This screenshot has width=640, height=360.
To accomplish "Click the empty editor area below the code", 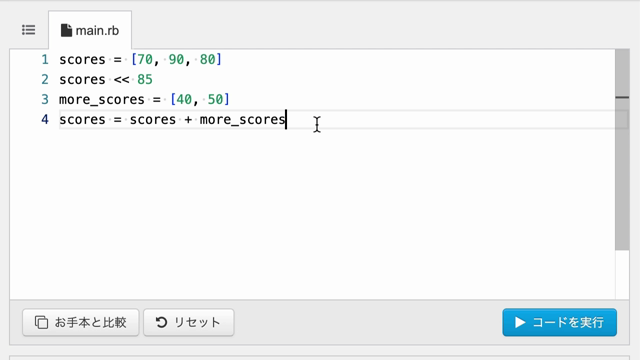I will pos(312,214).
